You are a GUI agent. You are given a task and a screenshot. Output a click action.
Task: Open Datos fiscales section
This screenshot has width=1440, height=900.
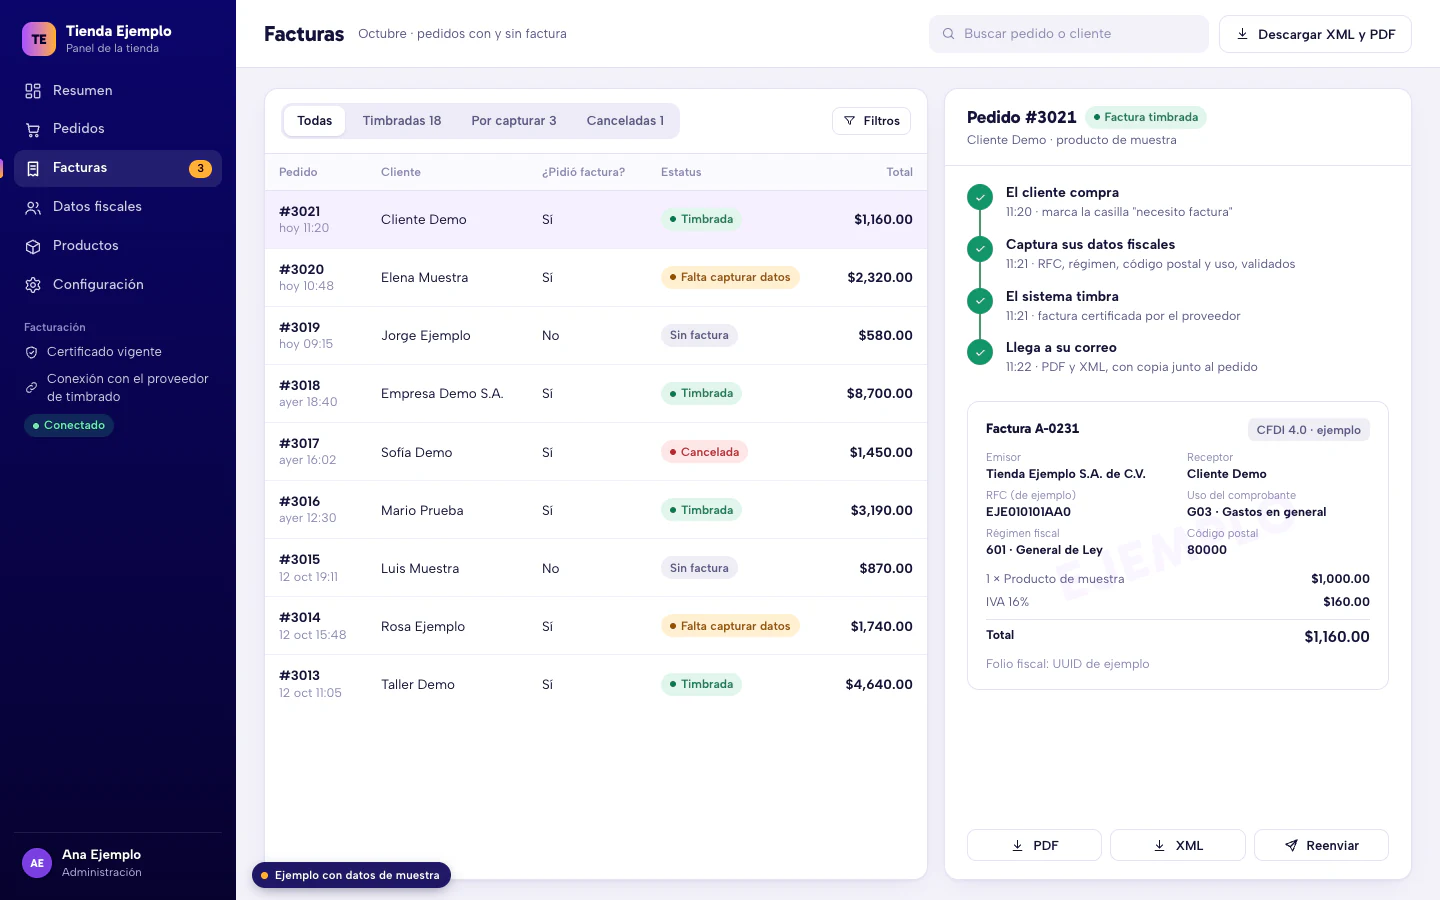coord(118,207)
